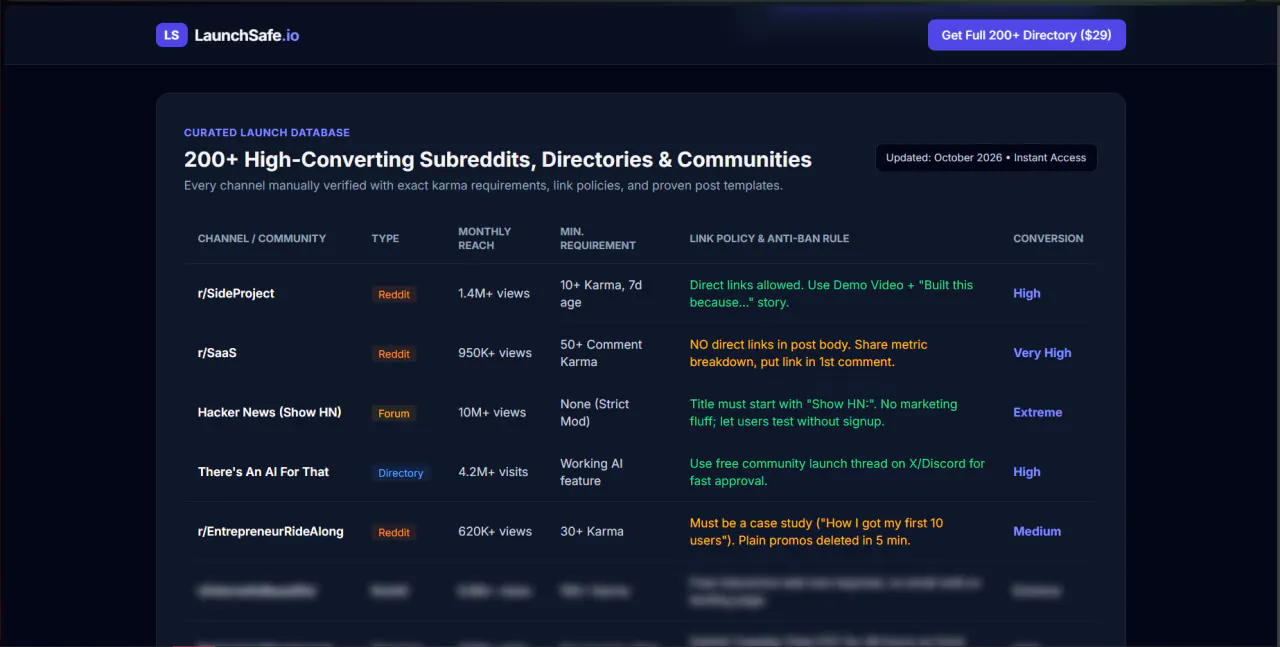This screenshot has width=1280, height=647.
Task: Click the Extreme conversion rating for Hacker News
Action: [1038, 412]
